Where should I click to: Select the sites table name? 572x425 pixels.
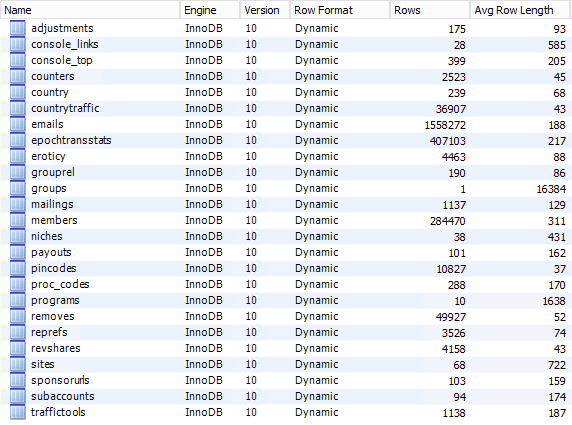(43, 364)
